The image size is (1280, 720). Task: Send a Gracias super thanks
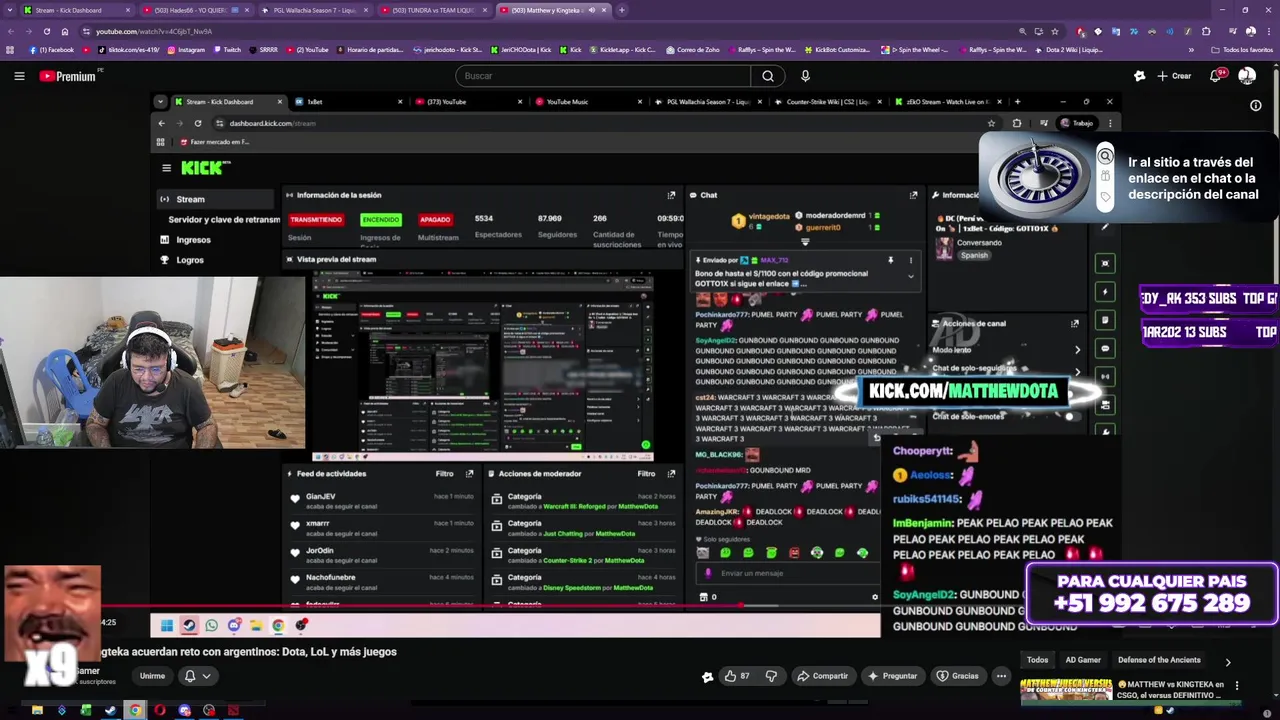coord(957,676)
